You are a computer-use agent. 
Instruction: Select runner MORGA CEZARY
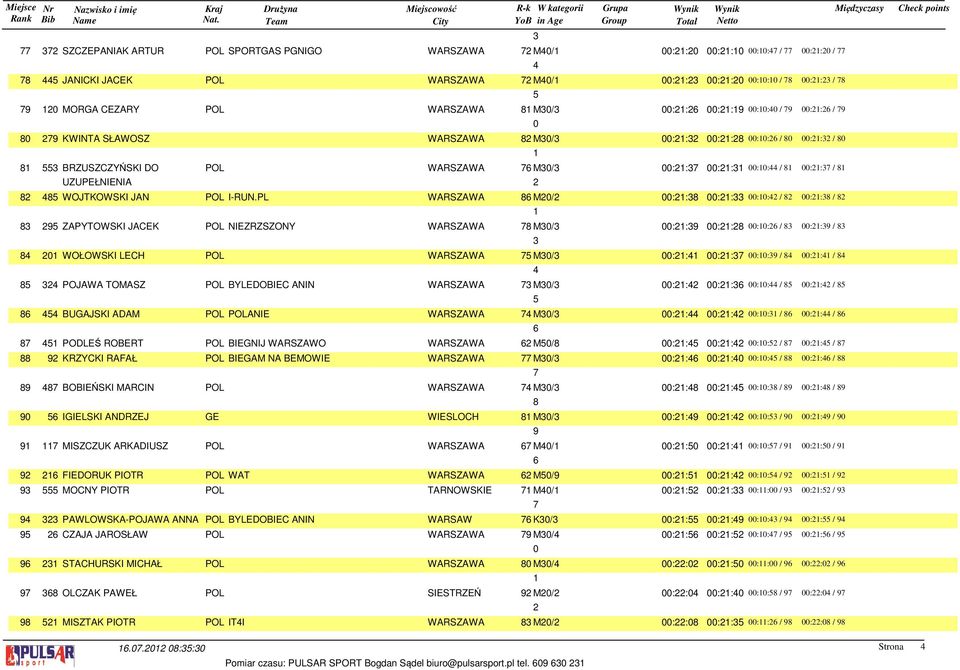(101, 110)
